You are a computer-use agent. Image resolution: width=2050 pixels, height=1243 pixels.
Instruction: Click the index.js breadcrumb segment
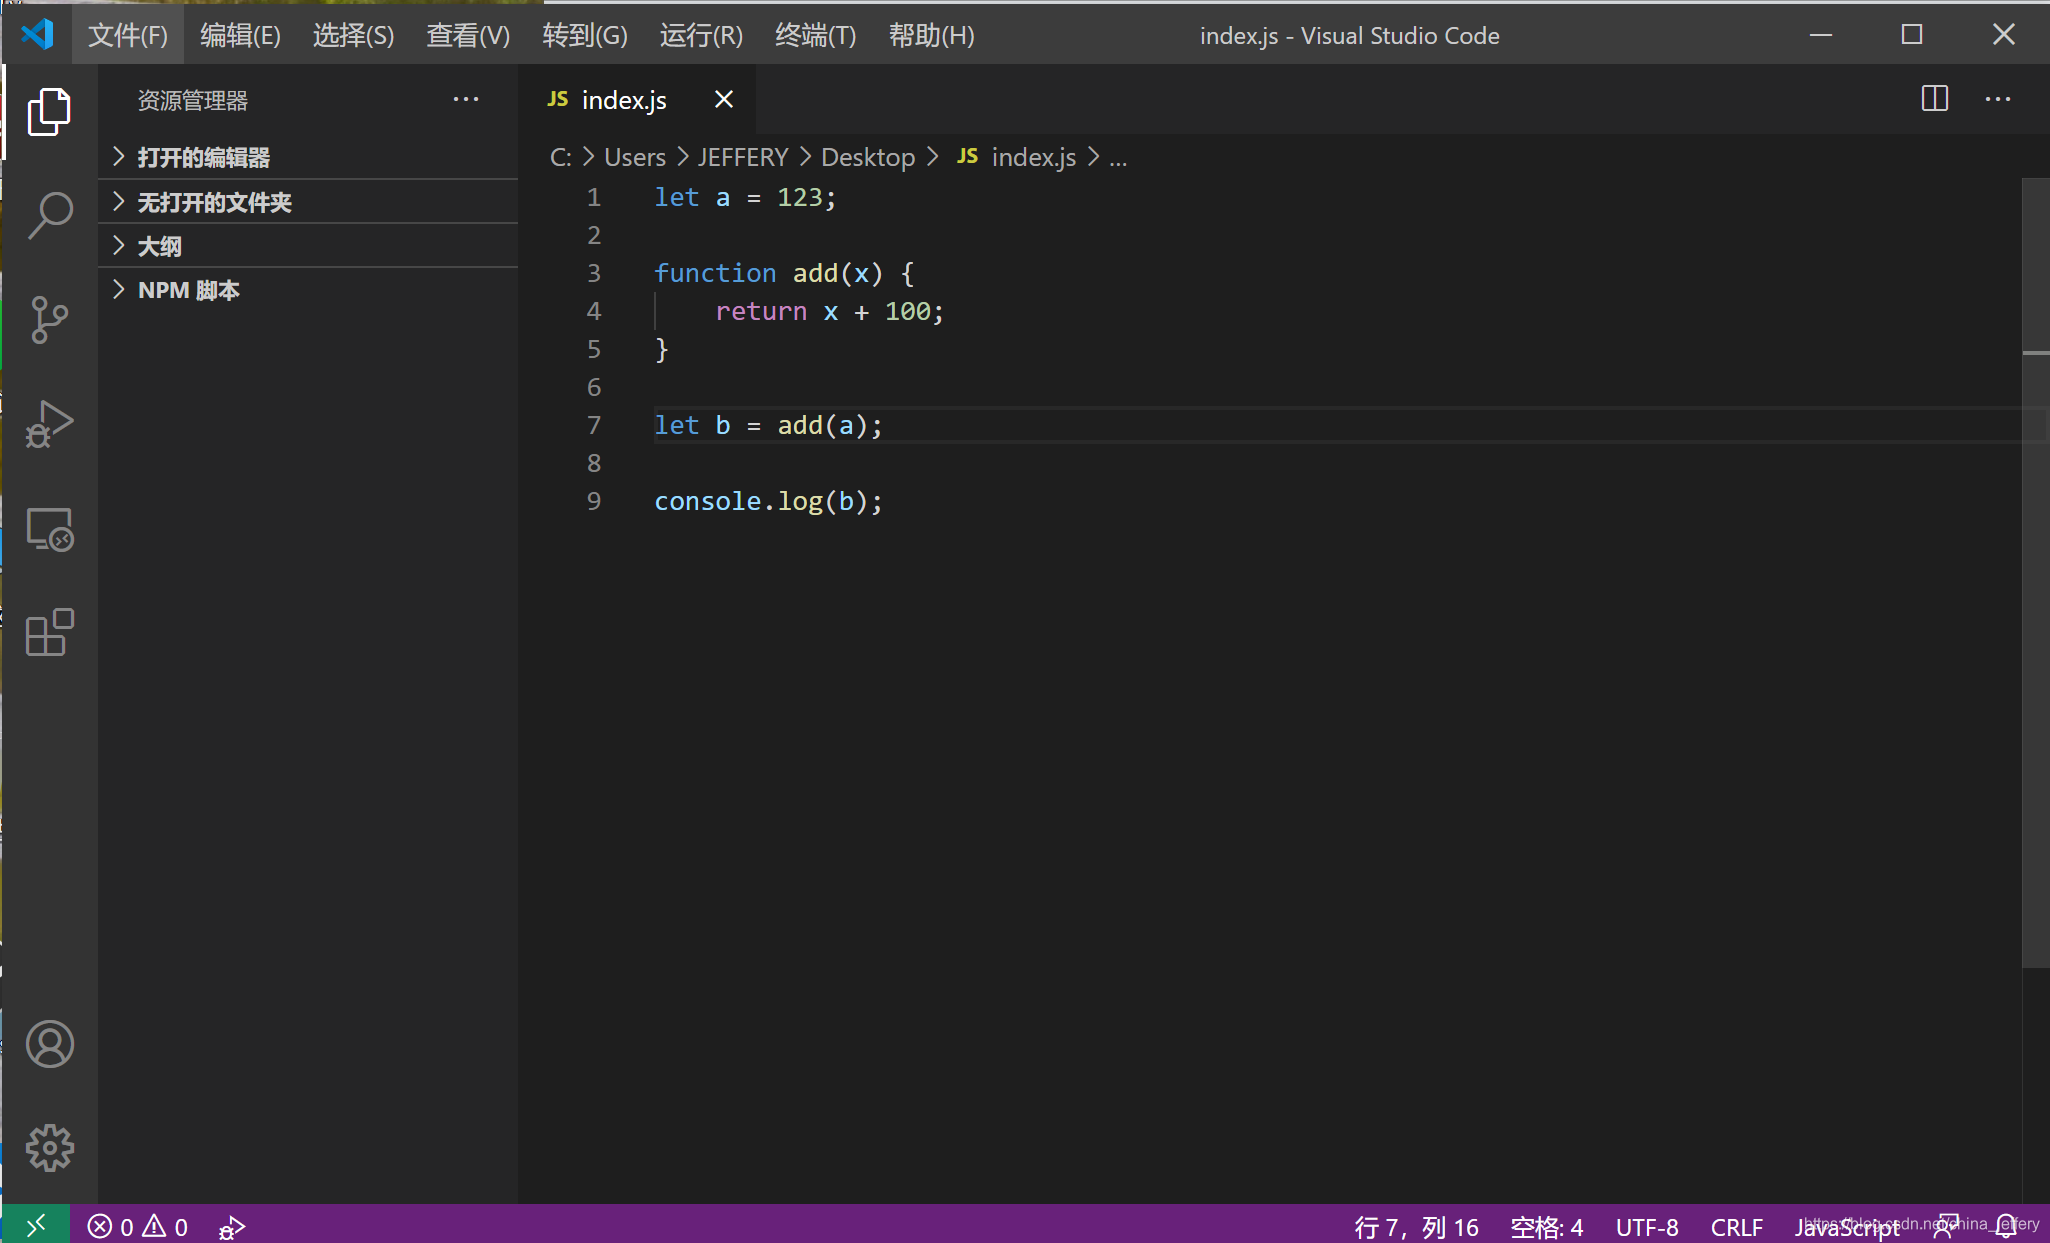pos(1016,157)
